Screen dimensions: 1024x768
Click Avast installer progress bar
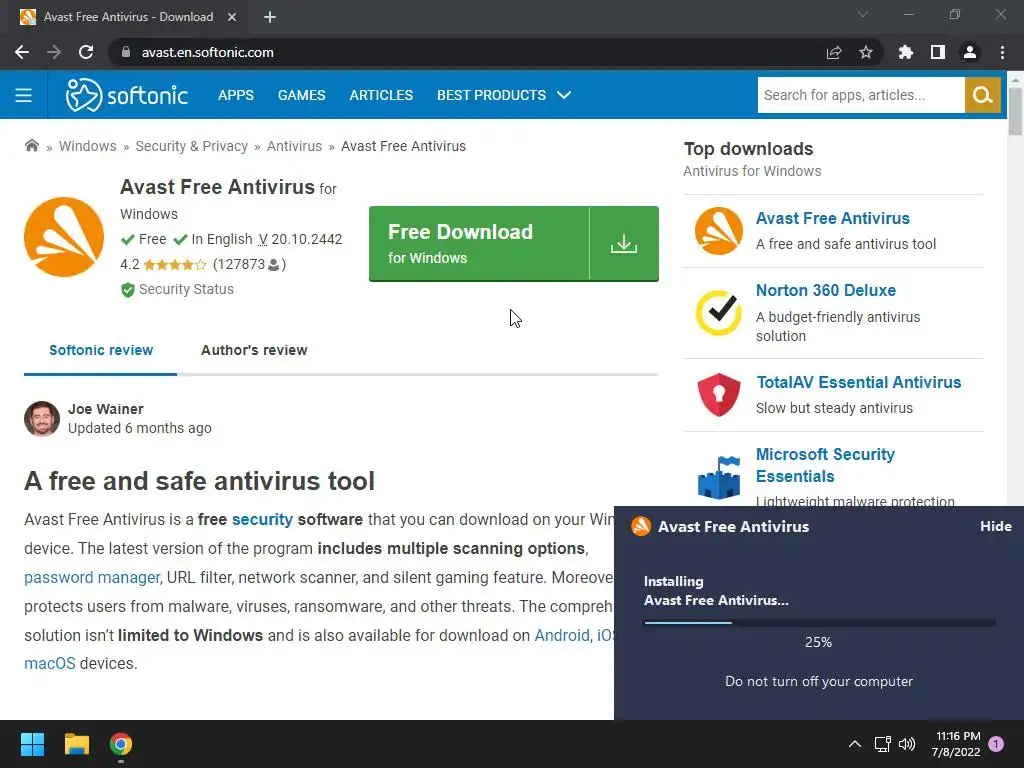[x=819, y=622]
